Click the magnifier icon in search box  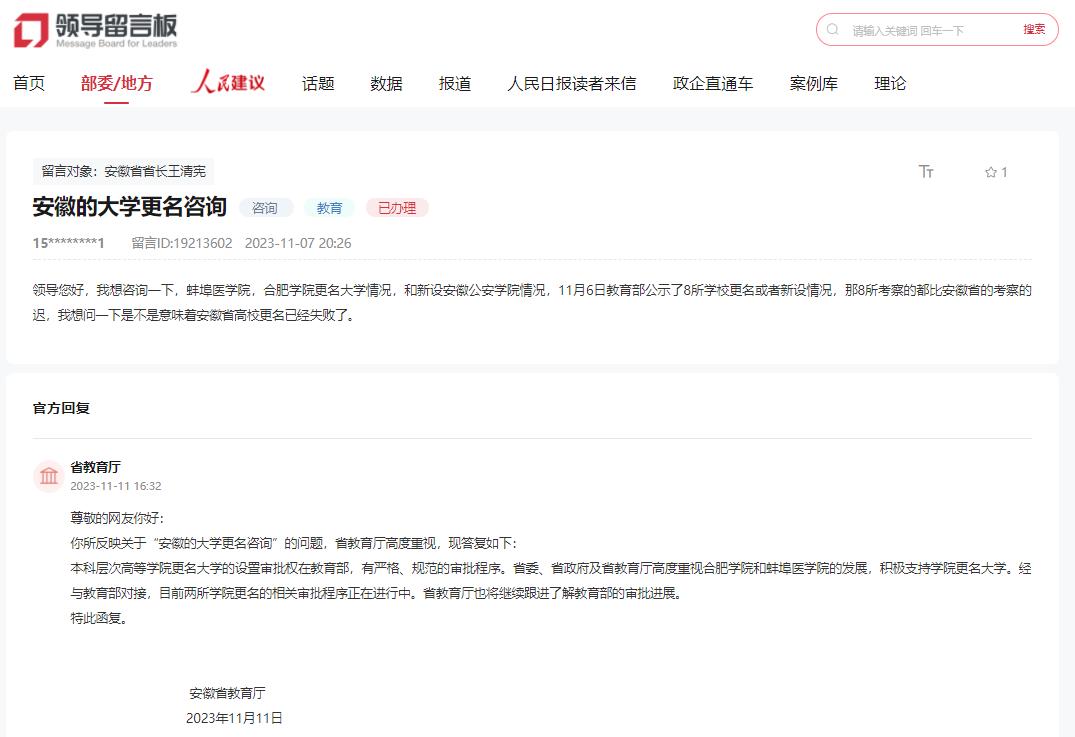[x=834, y=30]
